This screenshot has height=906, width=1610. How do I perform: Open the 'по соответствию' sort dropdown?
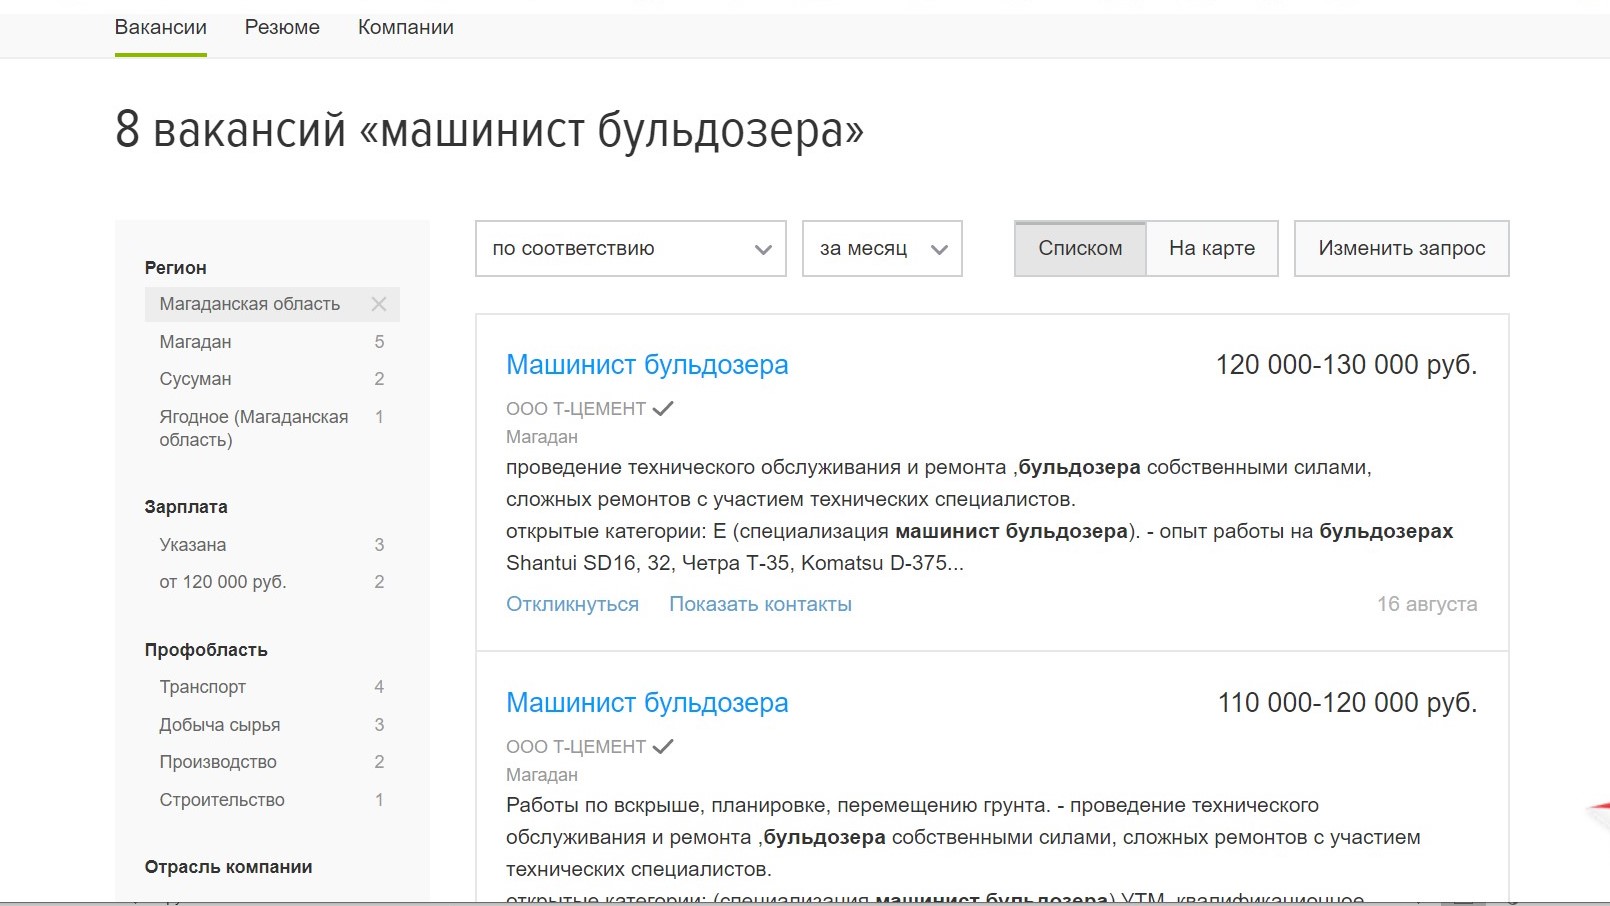click(631, 249)
